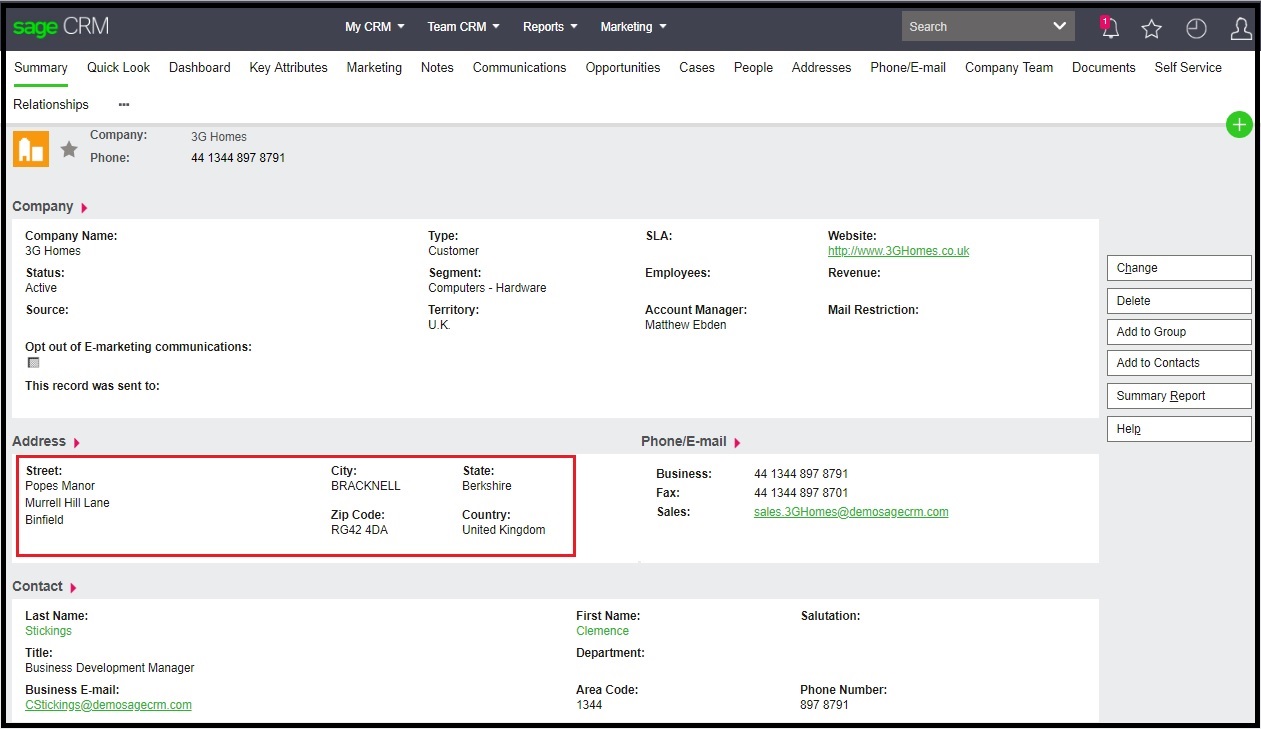Open recent items clock icon
Screen dimensions: 1261x729
point(1196,29)
